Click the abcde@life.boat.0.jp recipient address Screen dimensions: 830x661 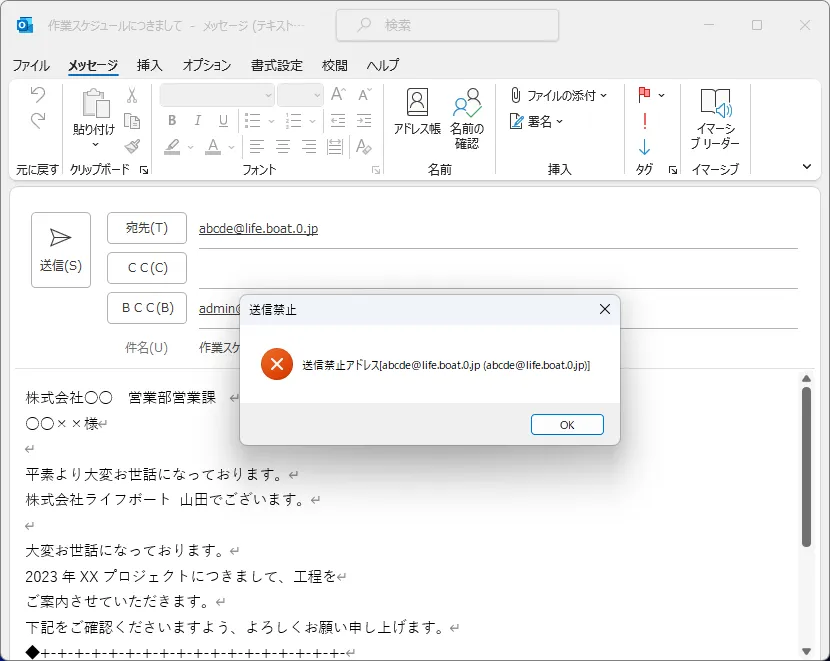pyautogui.click(x=258, y=228)
